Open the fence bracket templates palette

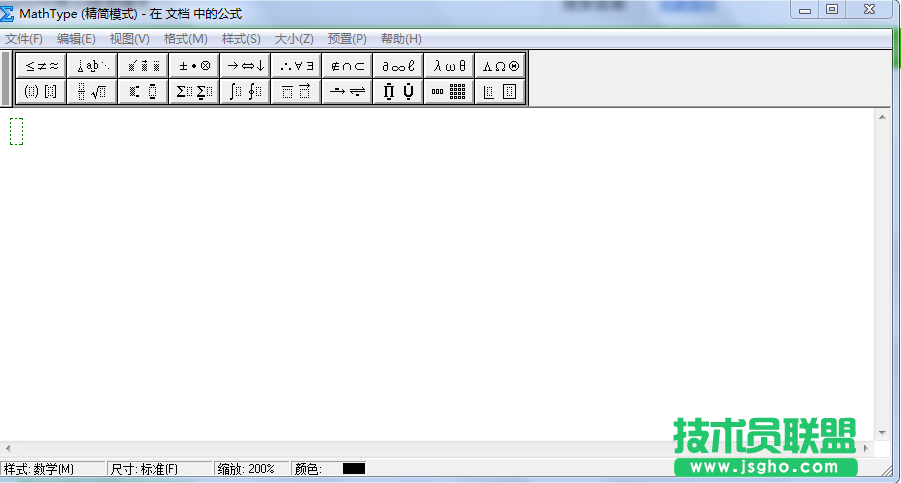(42, 92)
